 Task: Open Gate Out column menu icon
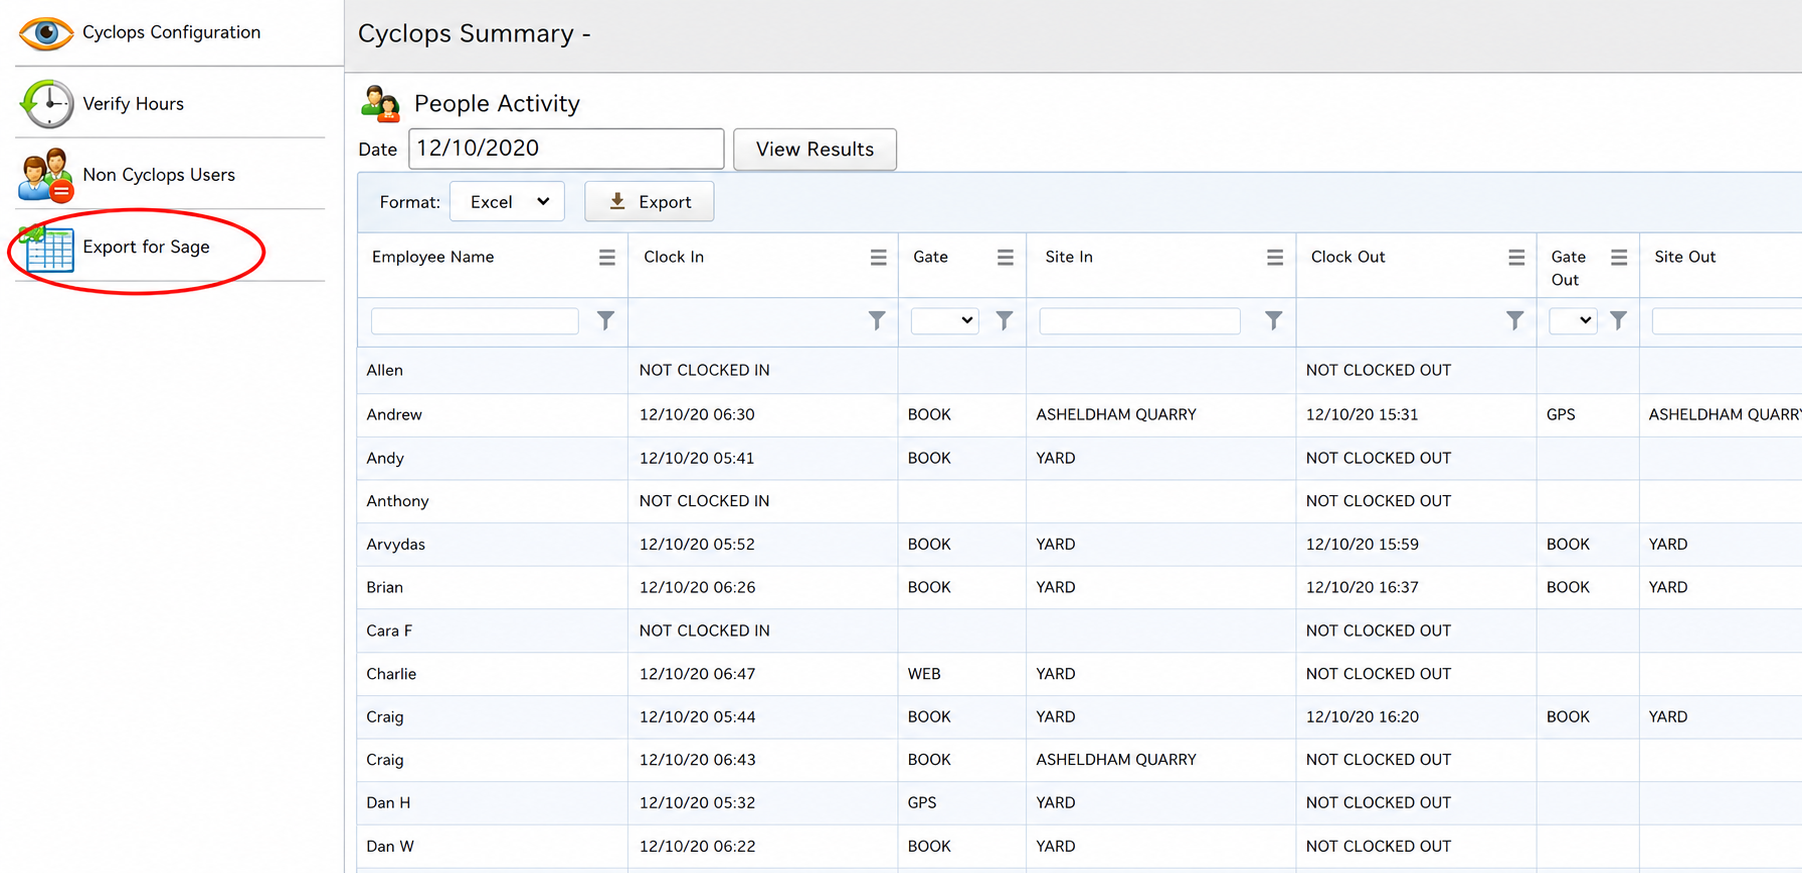[x=1619, y=258]
